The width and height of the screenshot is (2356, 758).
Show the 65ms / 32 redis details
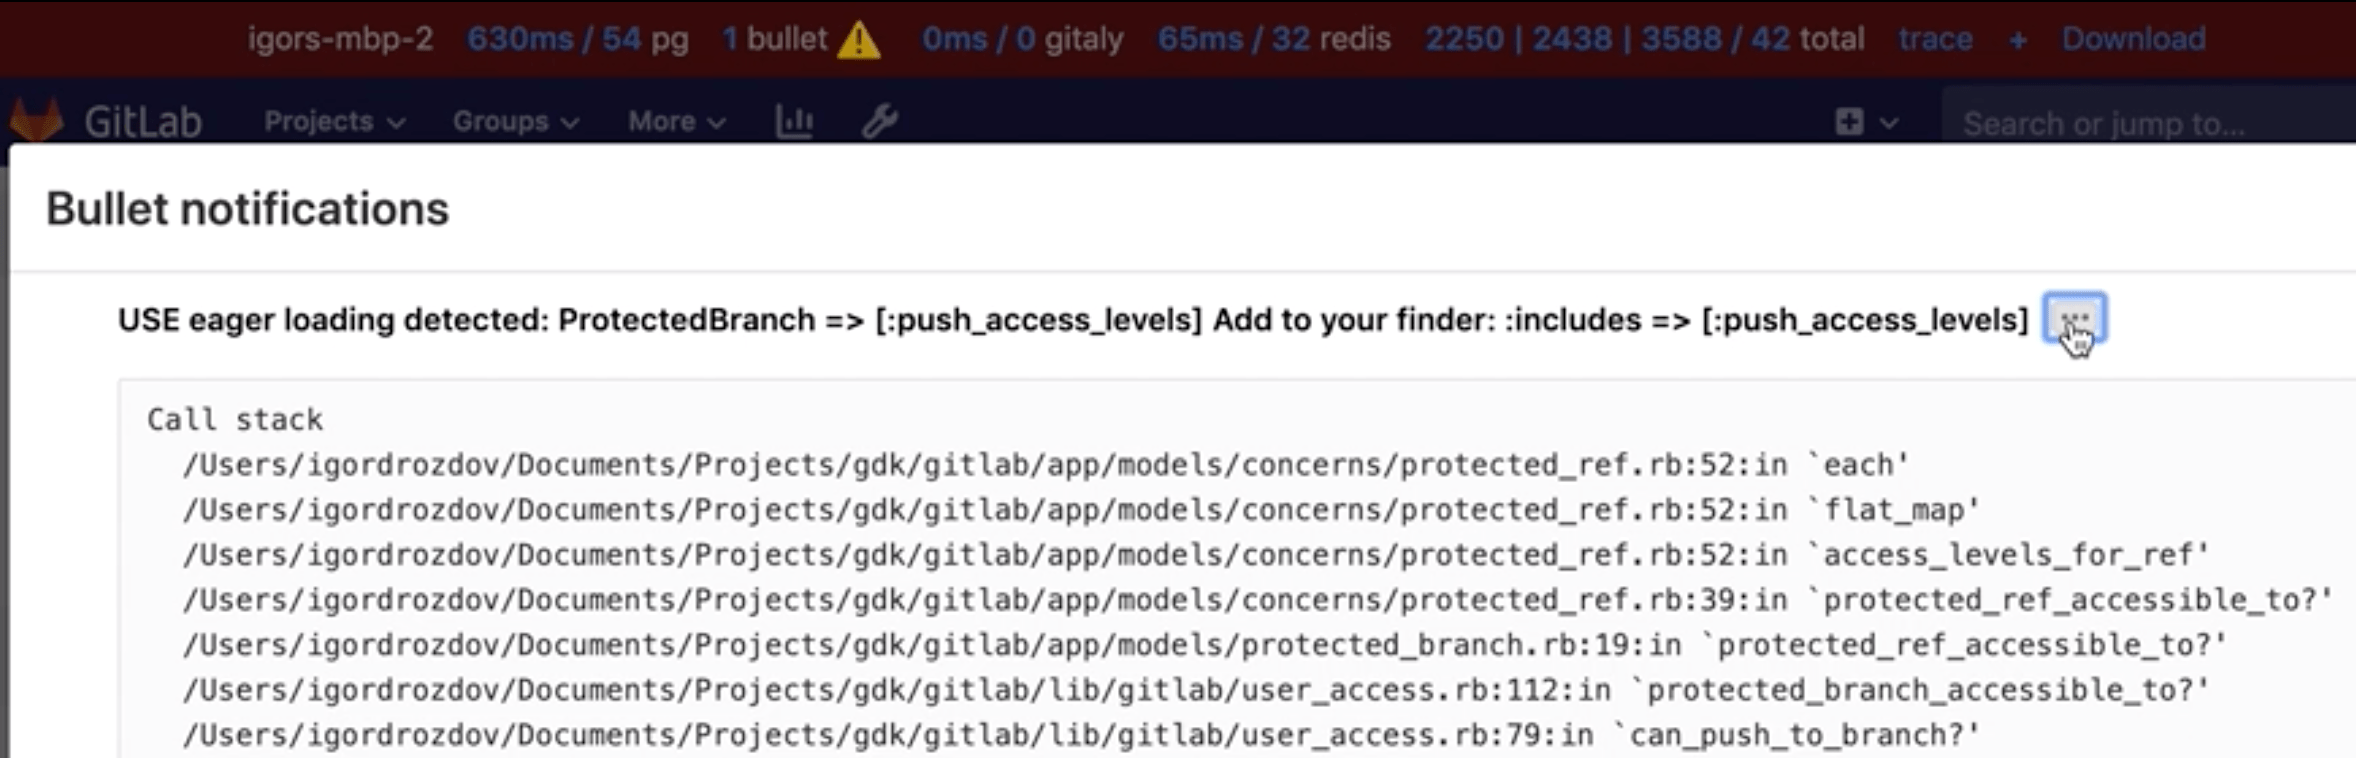click(x=1274, y=39)
